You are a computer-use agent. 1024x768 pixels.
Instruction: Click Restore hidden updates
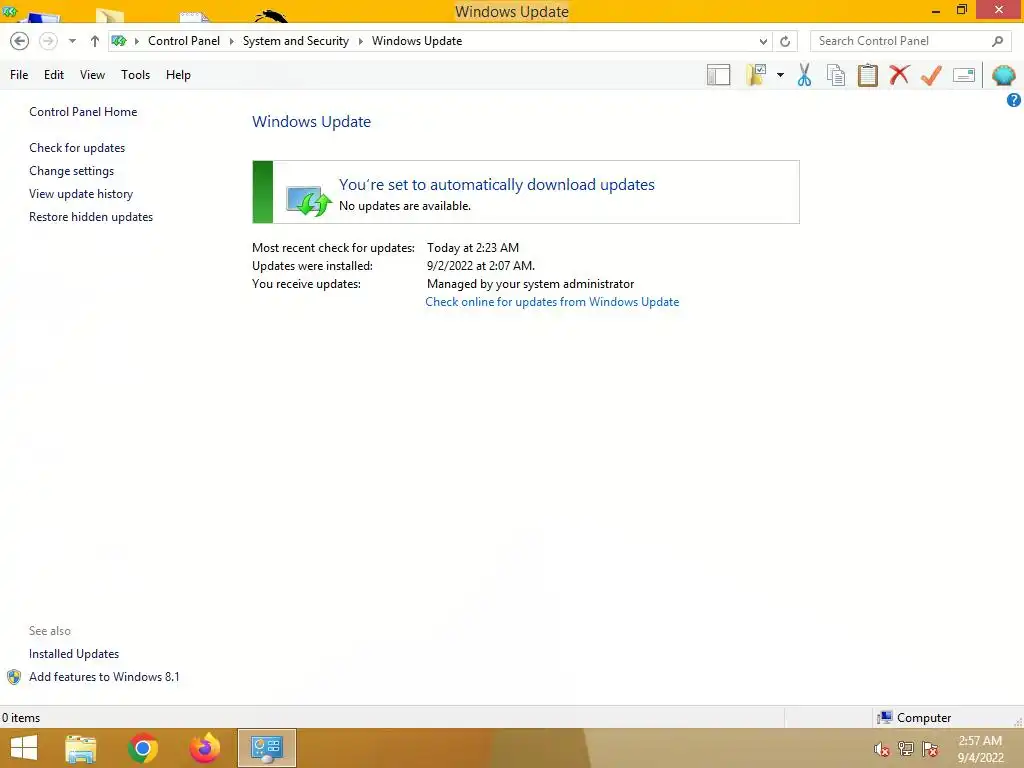click(91, 217)
